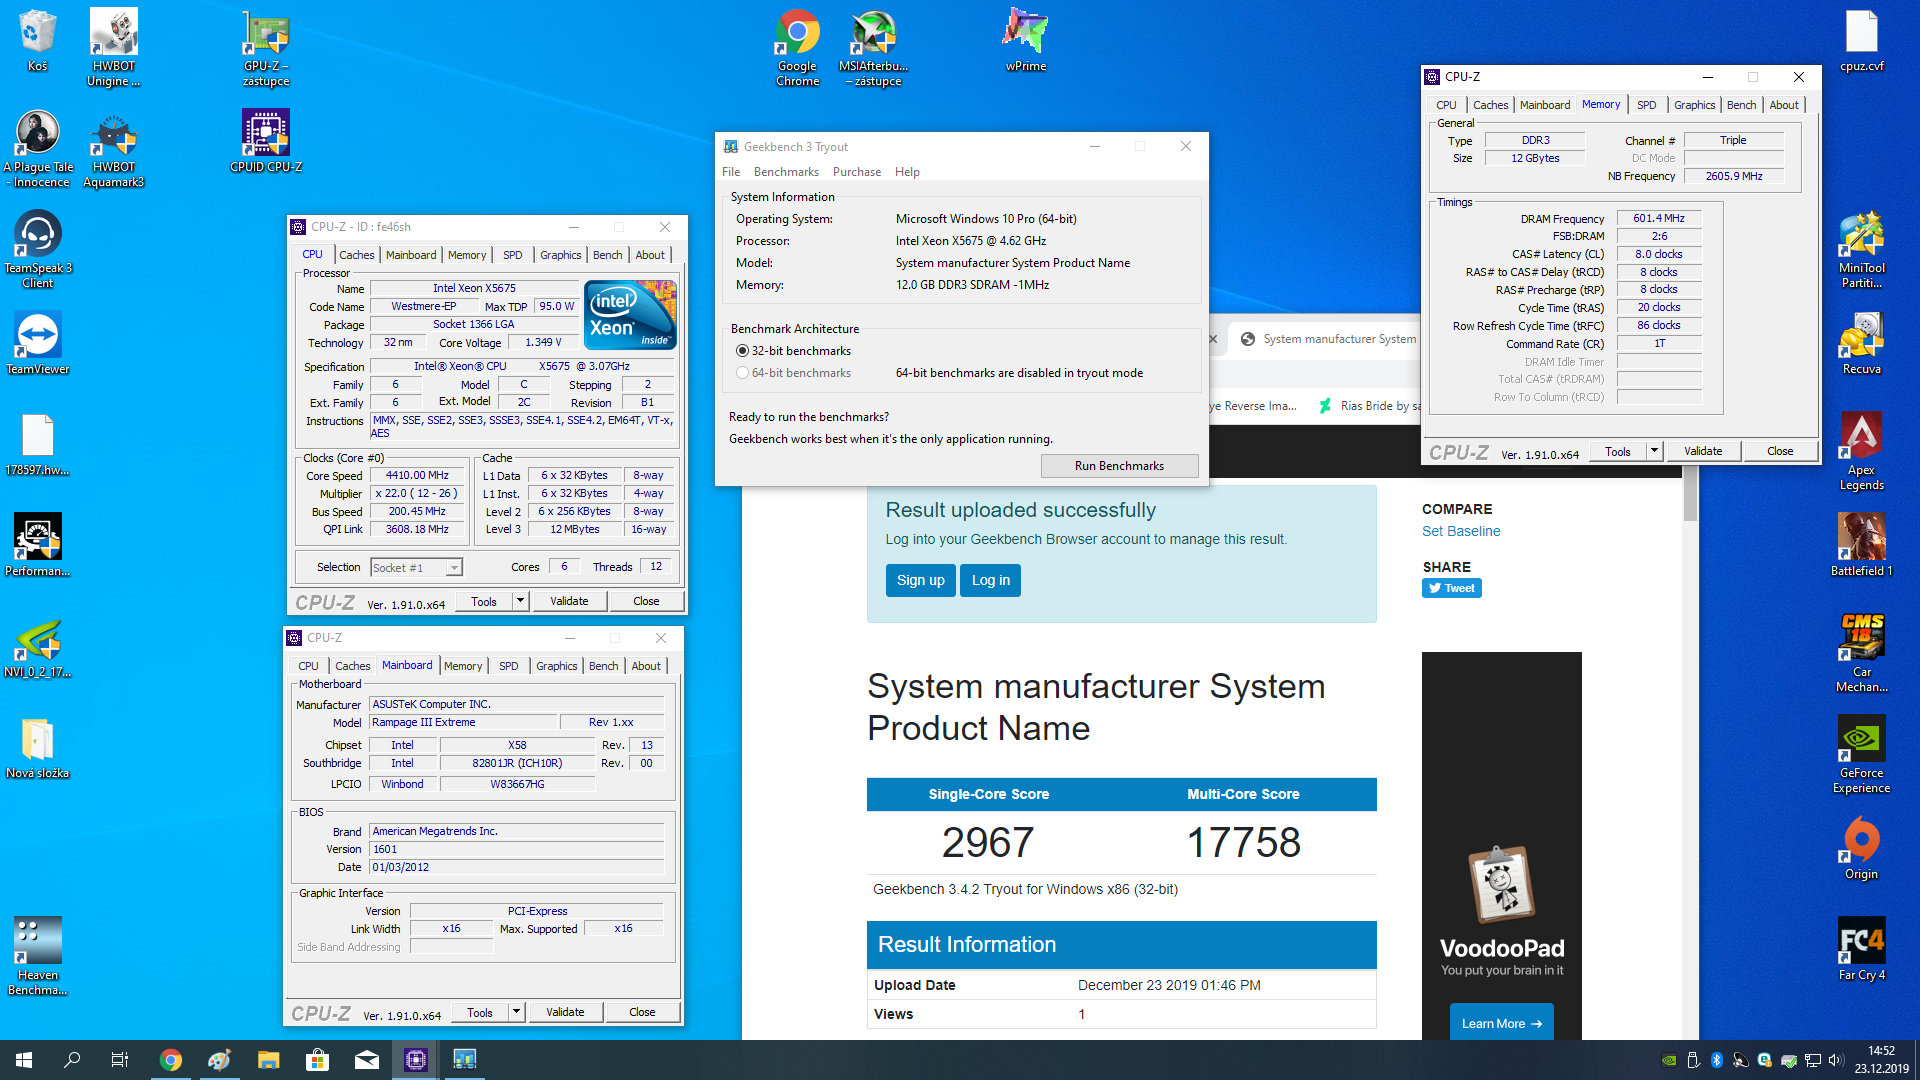Click Set Baseline link
Screen dimensions: 1920x1080
pyautogui.click(x=1461, y=531)
